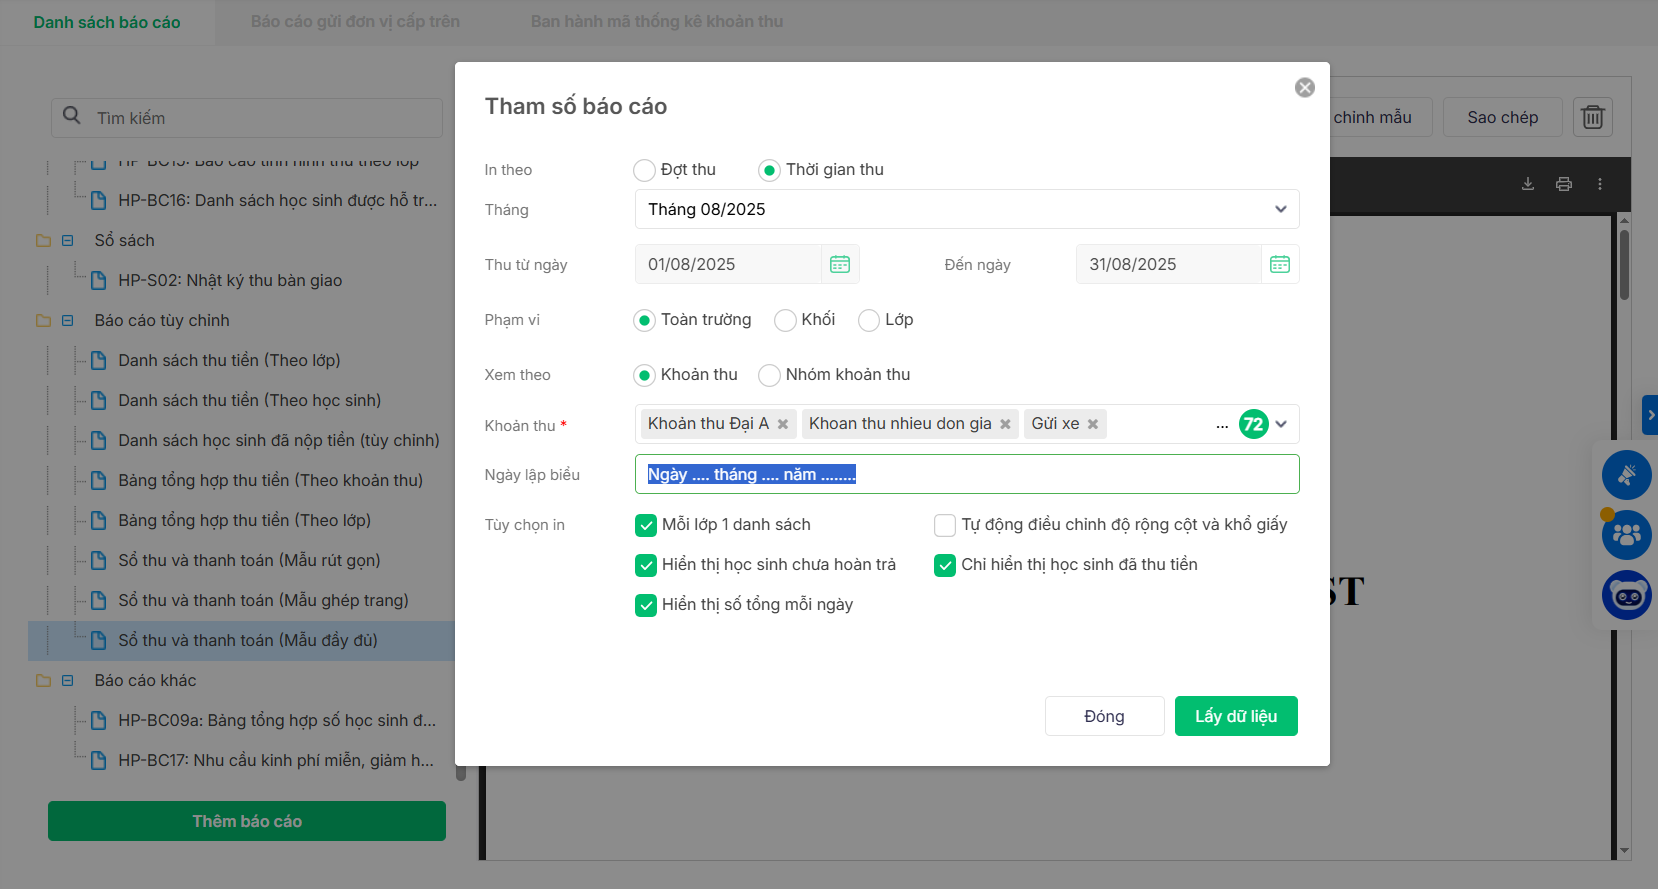1658x889 pixels.
Task: Click the trash delete icon
Action: pyautogui.click(x=1592, y=117)
